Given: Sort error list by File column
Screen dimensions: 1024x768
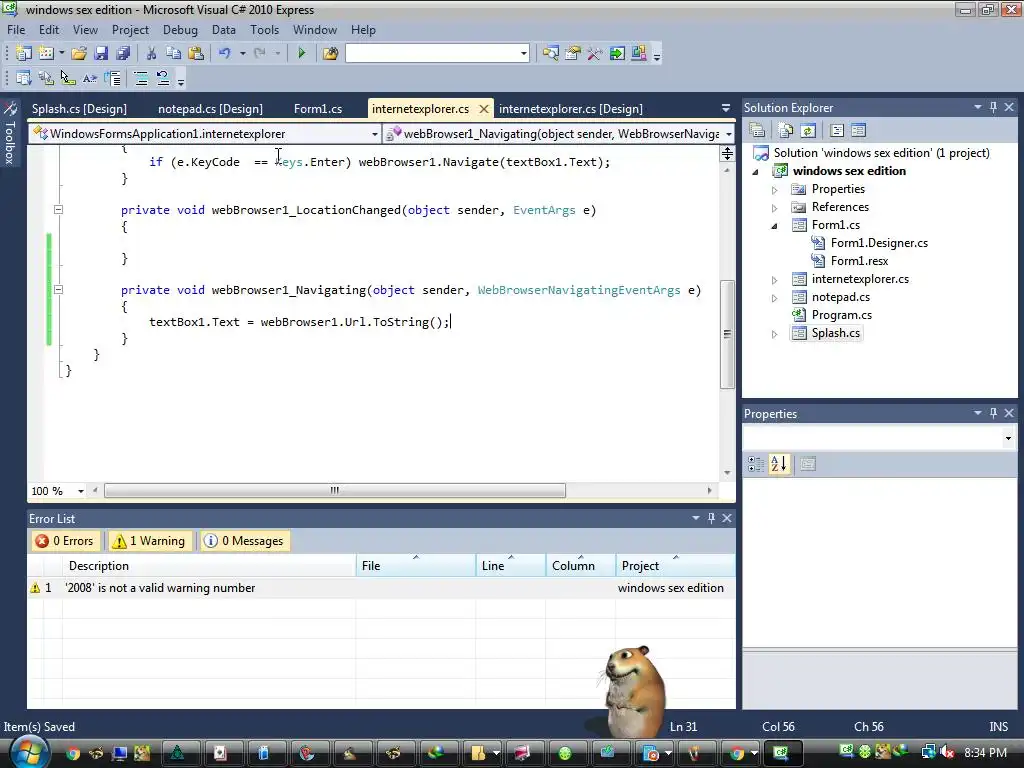Looking at the screenshot, I should click(x=416, y=566).
